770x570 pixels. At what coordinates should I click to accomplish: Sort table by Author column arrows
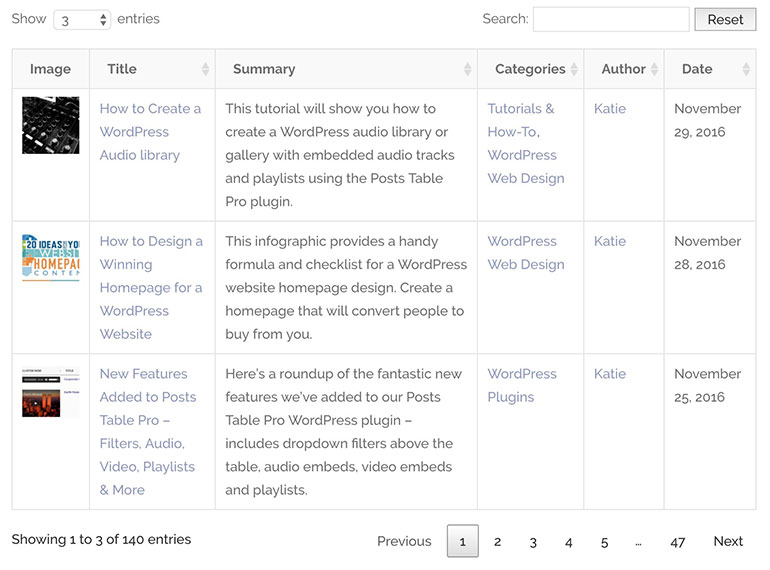[x=654, y=69]
